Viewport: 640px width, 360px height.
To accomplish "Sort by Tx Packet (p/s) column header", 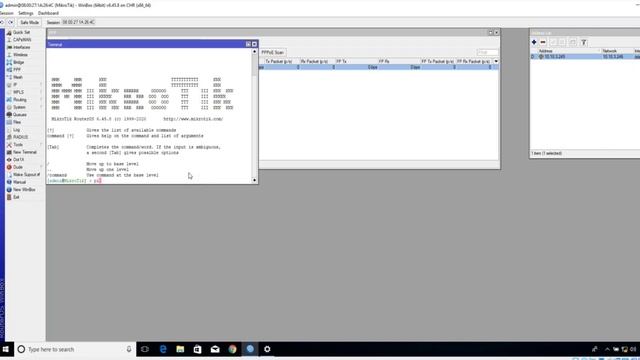I will [x=279, y=61].
